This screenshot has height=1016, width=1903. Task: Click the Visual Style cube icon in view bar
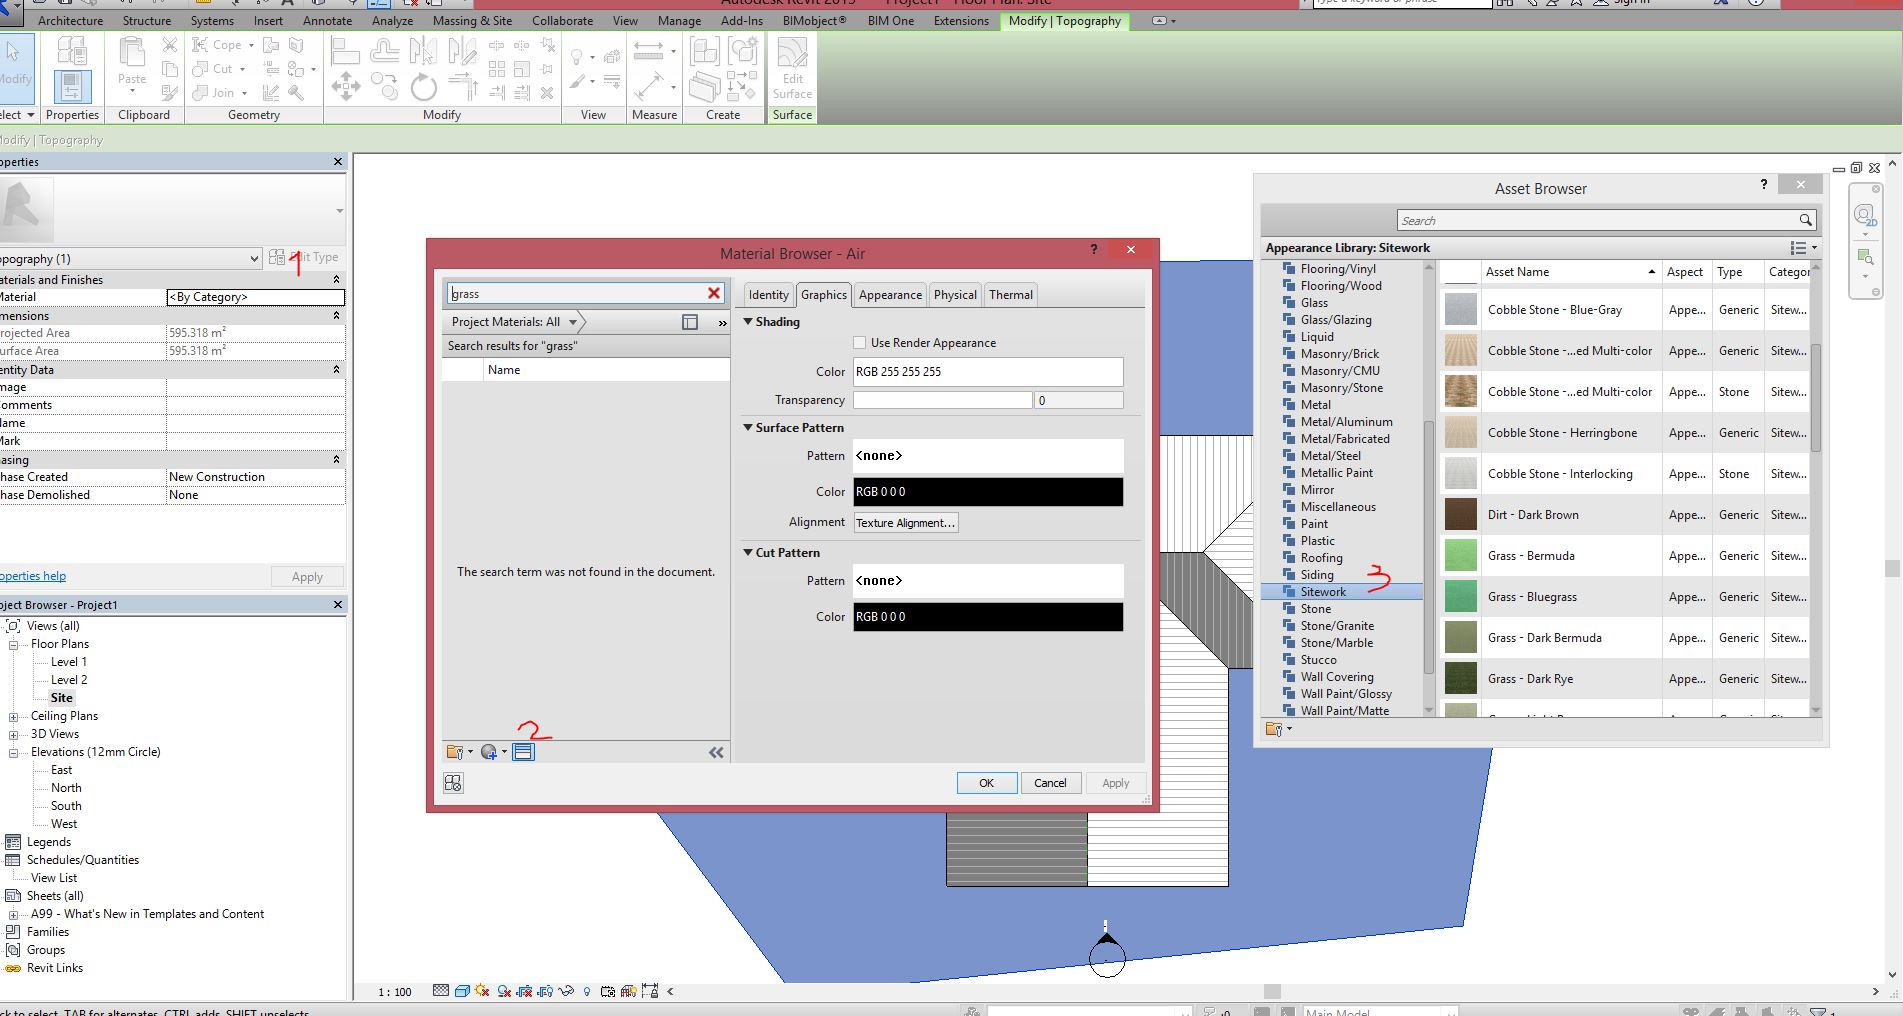462,991
